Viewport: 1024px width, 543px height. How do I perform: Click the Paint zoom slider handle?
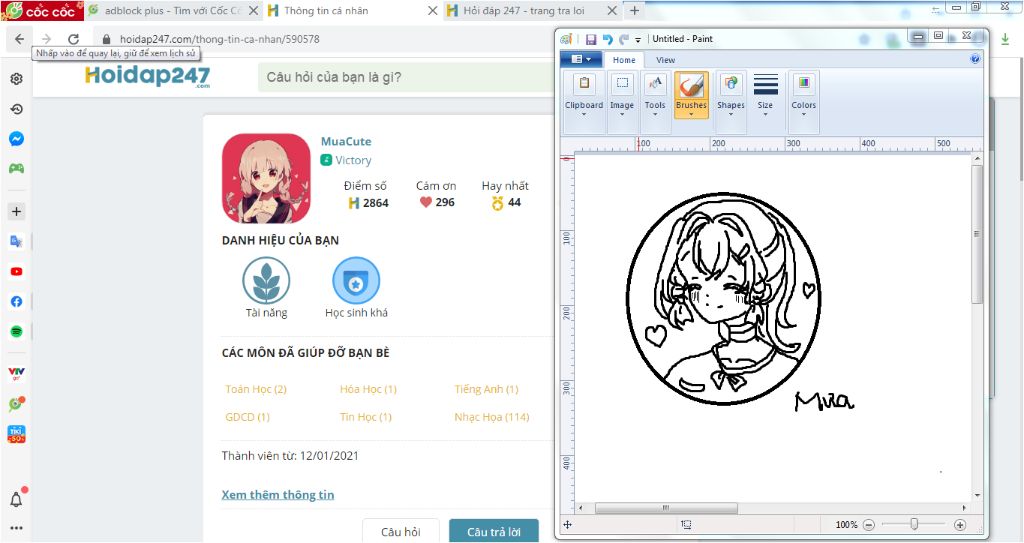914,524
